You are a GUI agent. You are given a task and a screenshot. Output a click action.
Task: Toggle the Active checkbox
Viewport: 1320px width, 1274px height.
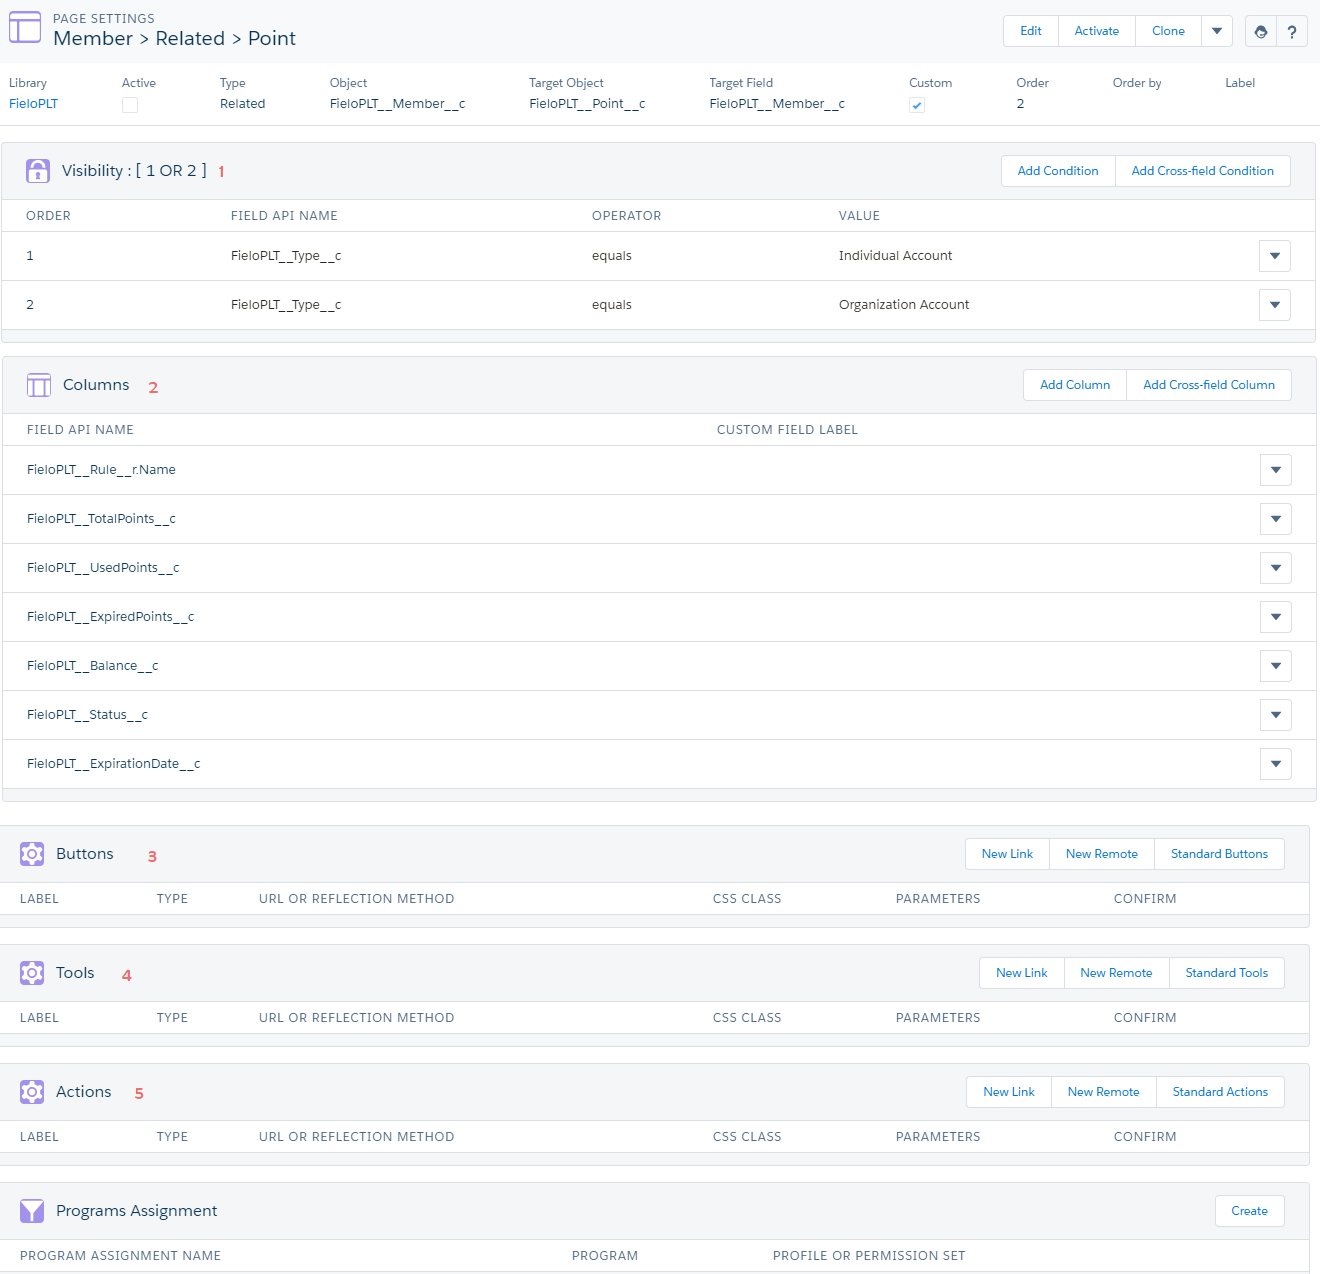(x=130, y=105)
